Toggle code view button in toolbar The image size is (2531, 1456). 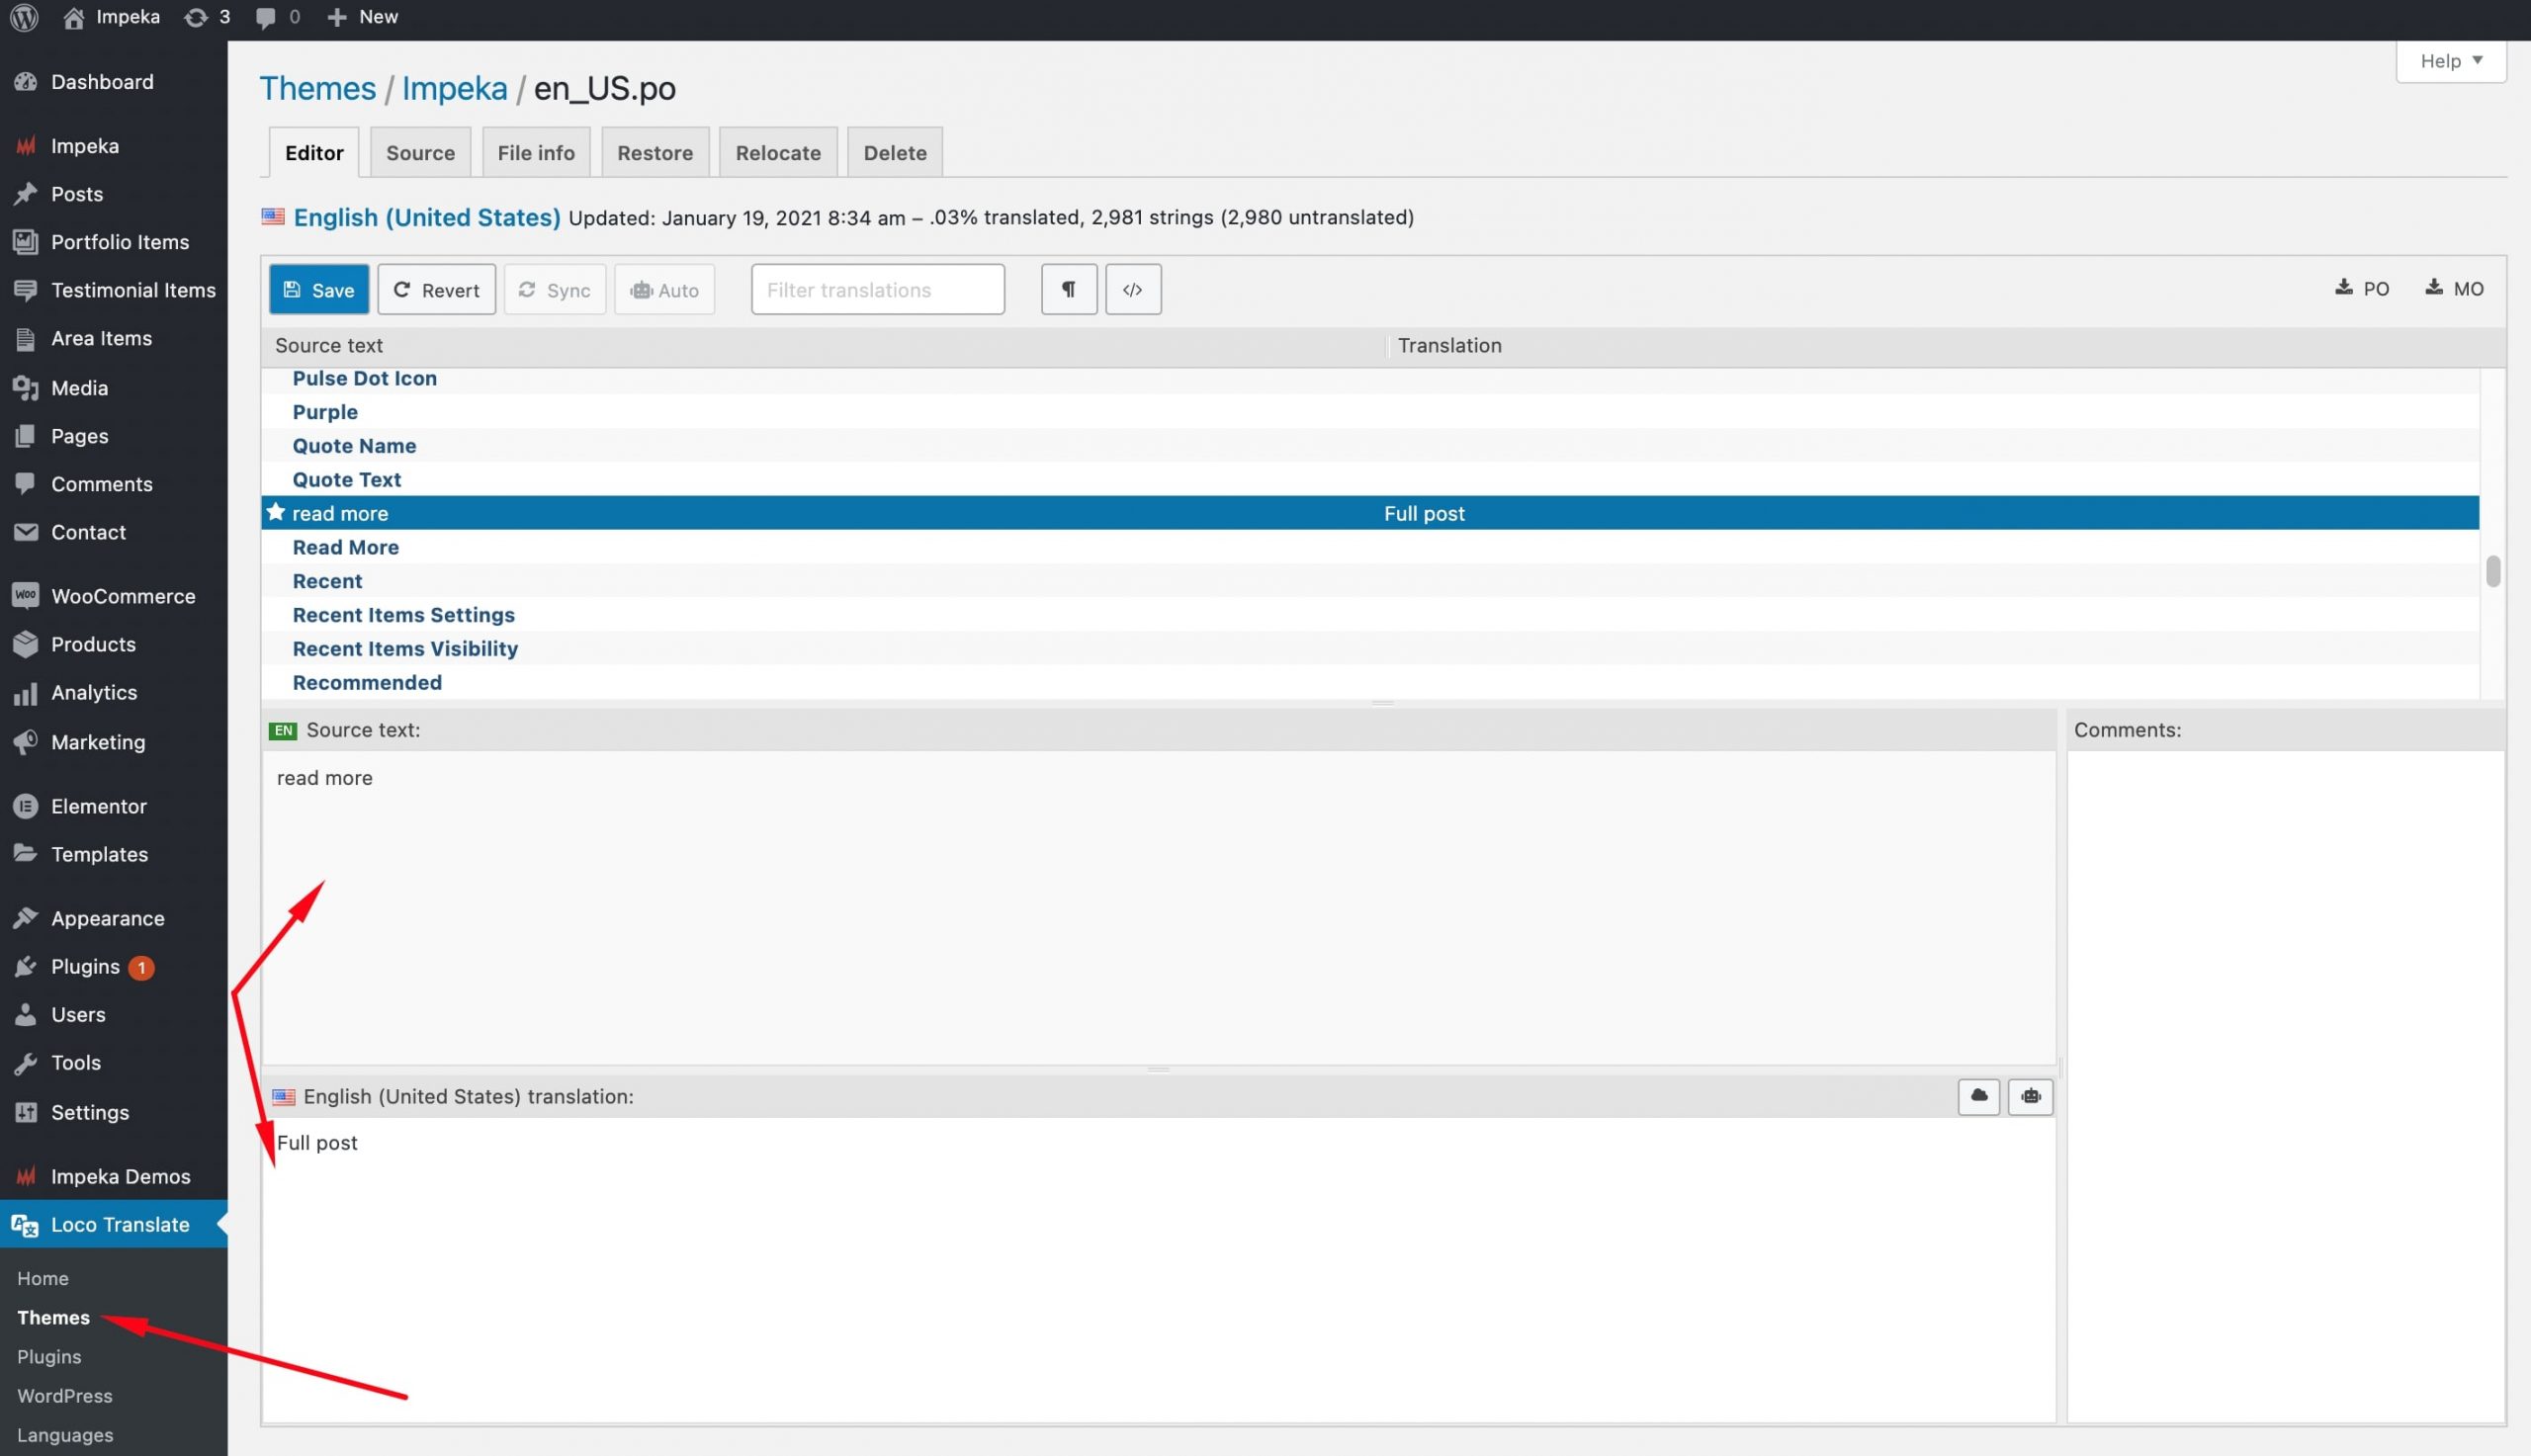click(x=1132, y=290)
